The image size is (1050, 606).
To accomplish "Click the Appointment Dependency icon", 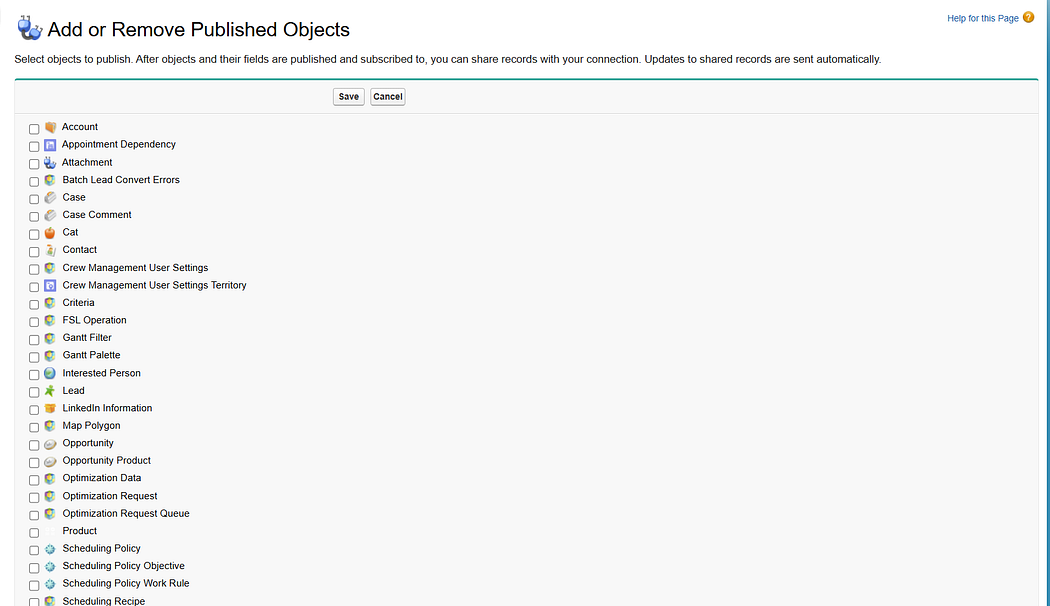I will 50,145.
